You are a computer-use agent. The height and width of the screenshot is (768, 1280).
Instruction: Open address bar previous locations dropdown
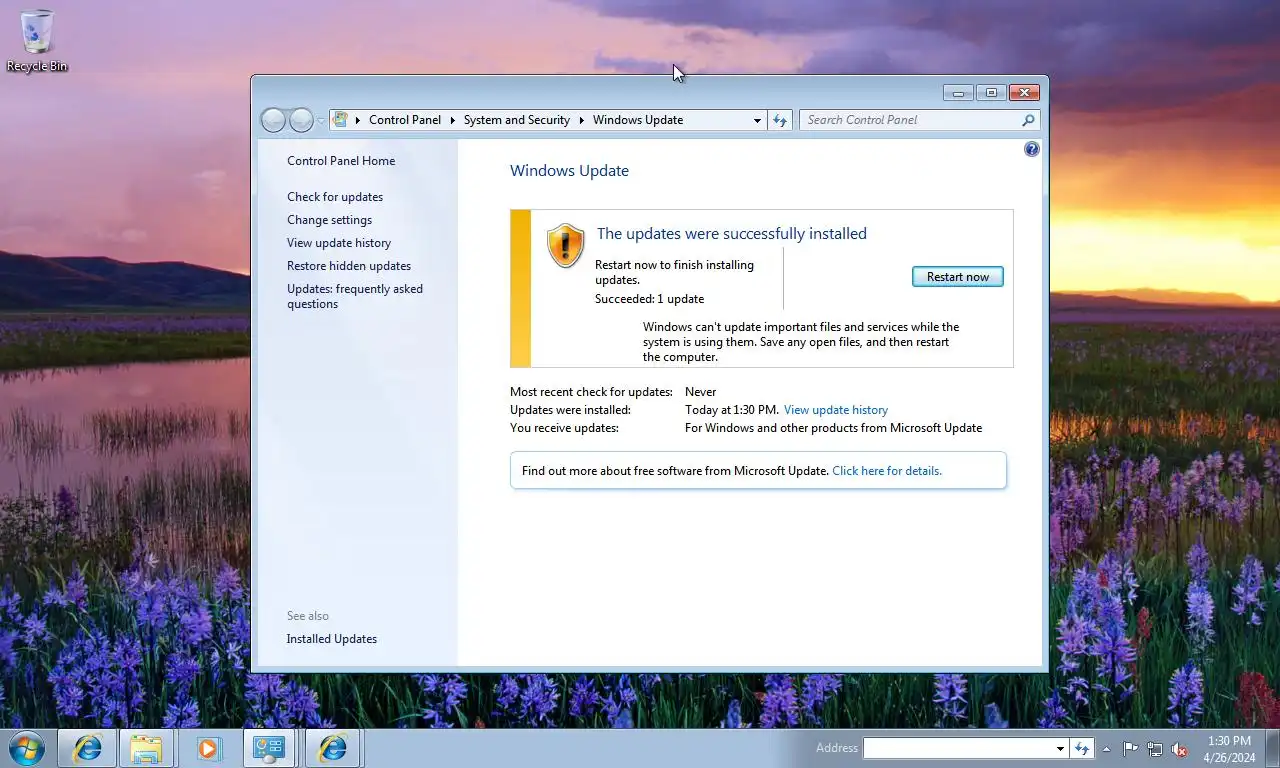[757, 120]
